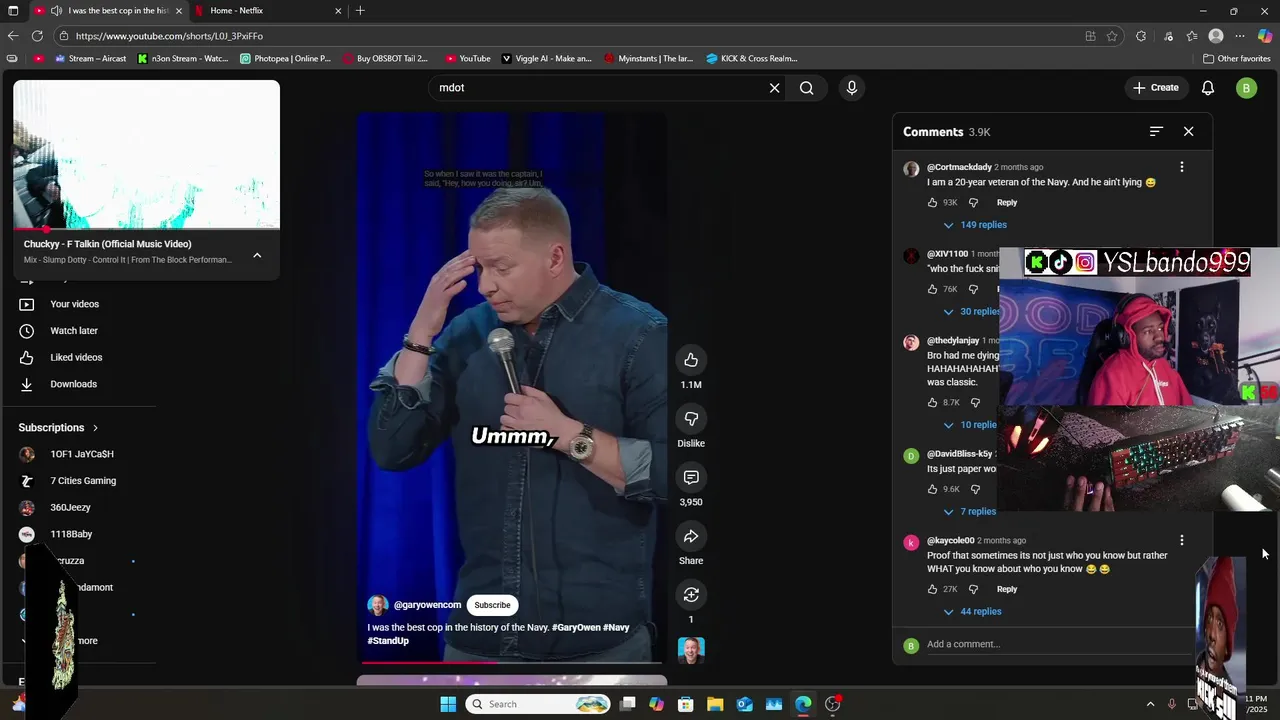Favorite this page with star icon
Image resolution: width=1280 pixels, height=720 pixels.
pos(1112,36)
